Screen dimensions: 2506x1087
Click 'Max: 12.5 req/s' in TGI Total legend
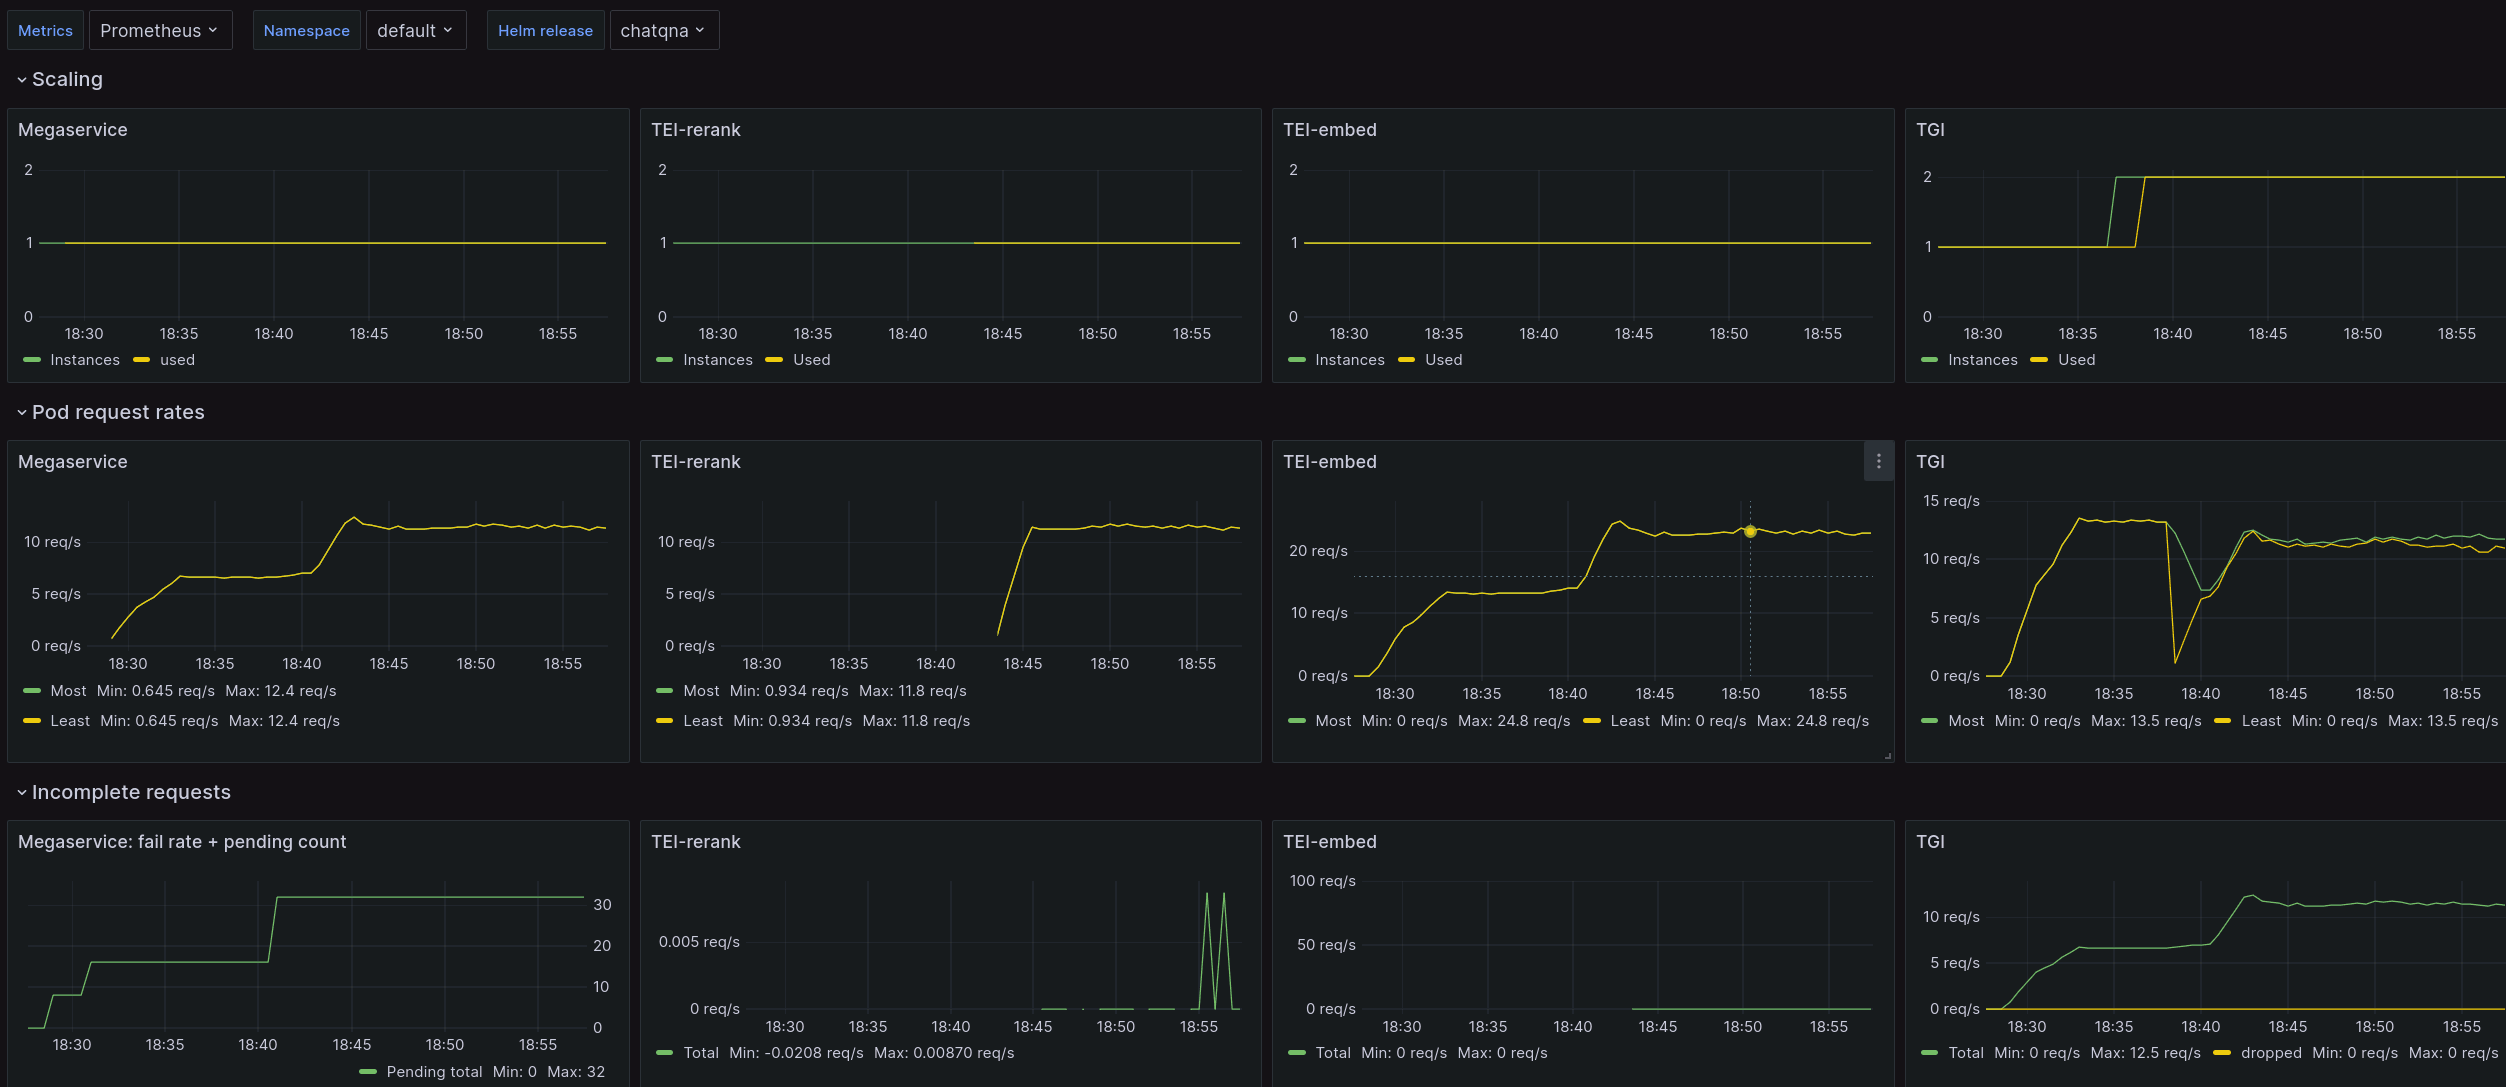click(x=2145, y=1053)
